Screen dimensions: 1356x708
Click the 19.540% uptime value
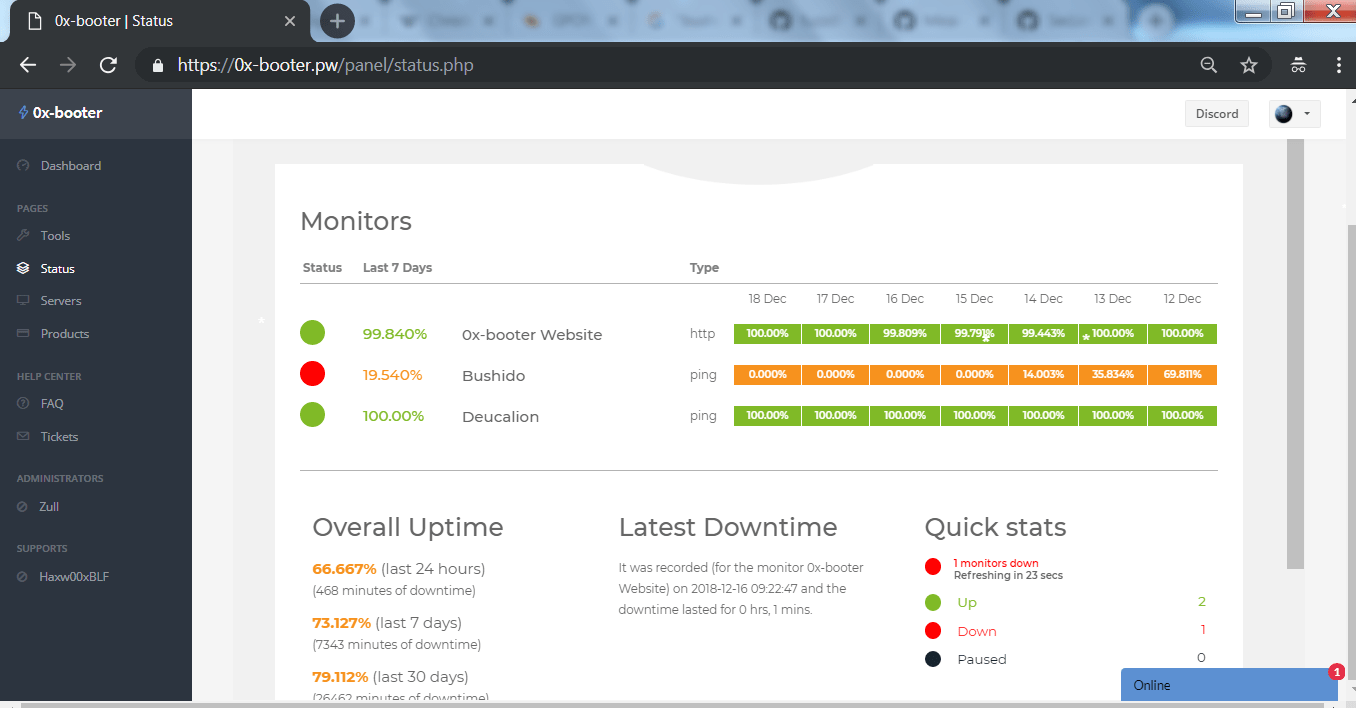point(393,375)
